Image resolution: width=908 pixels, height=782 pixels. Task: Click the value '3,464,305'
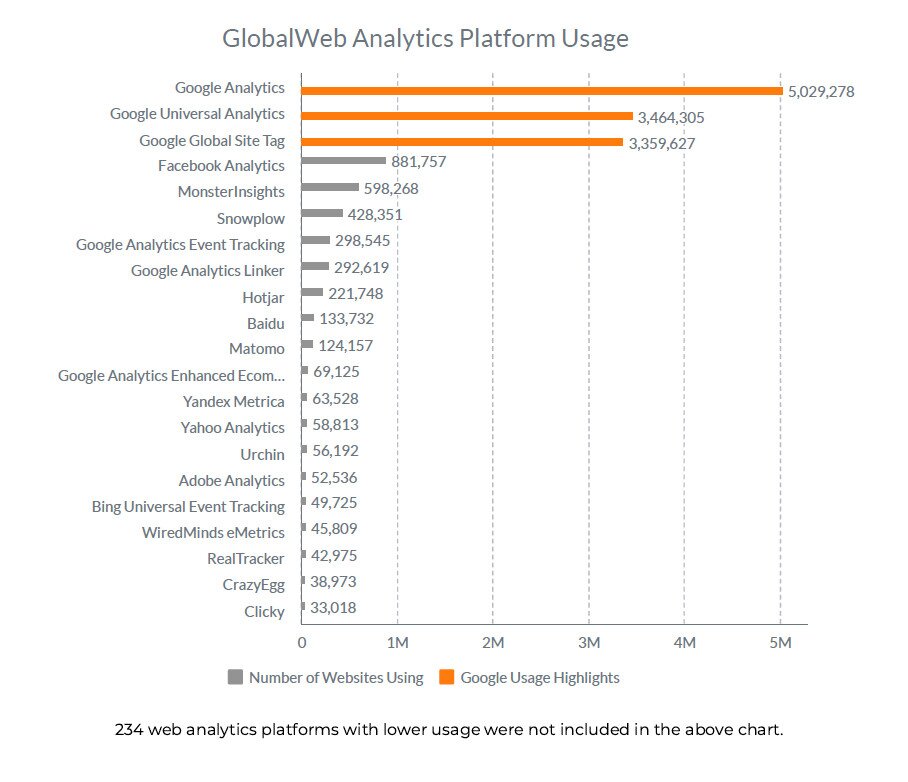click(x=671, y=118)
